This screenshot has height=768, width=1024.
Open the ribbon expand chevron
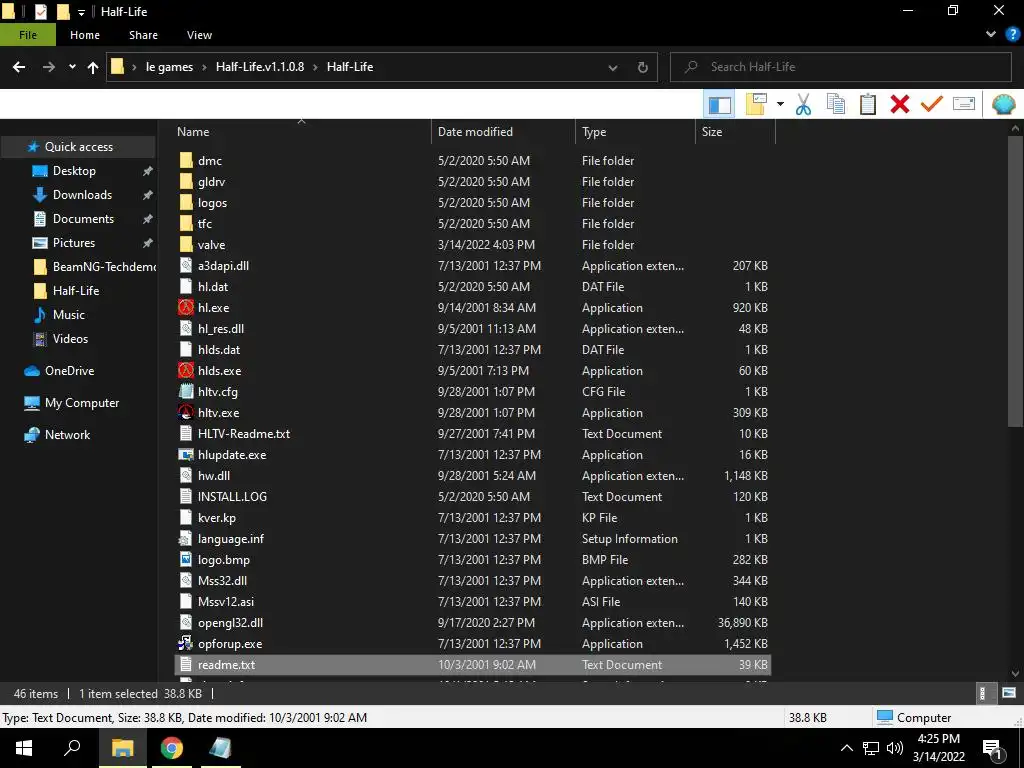point(991,35)
